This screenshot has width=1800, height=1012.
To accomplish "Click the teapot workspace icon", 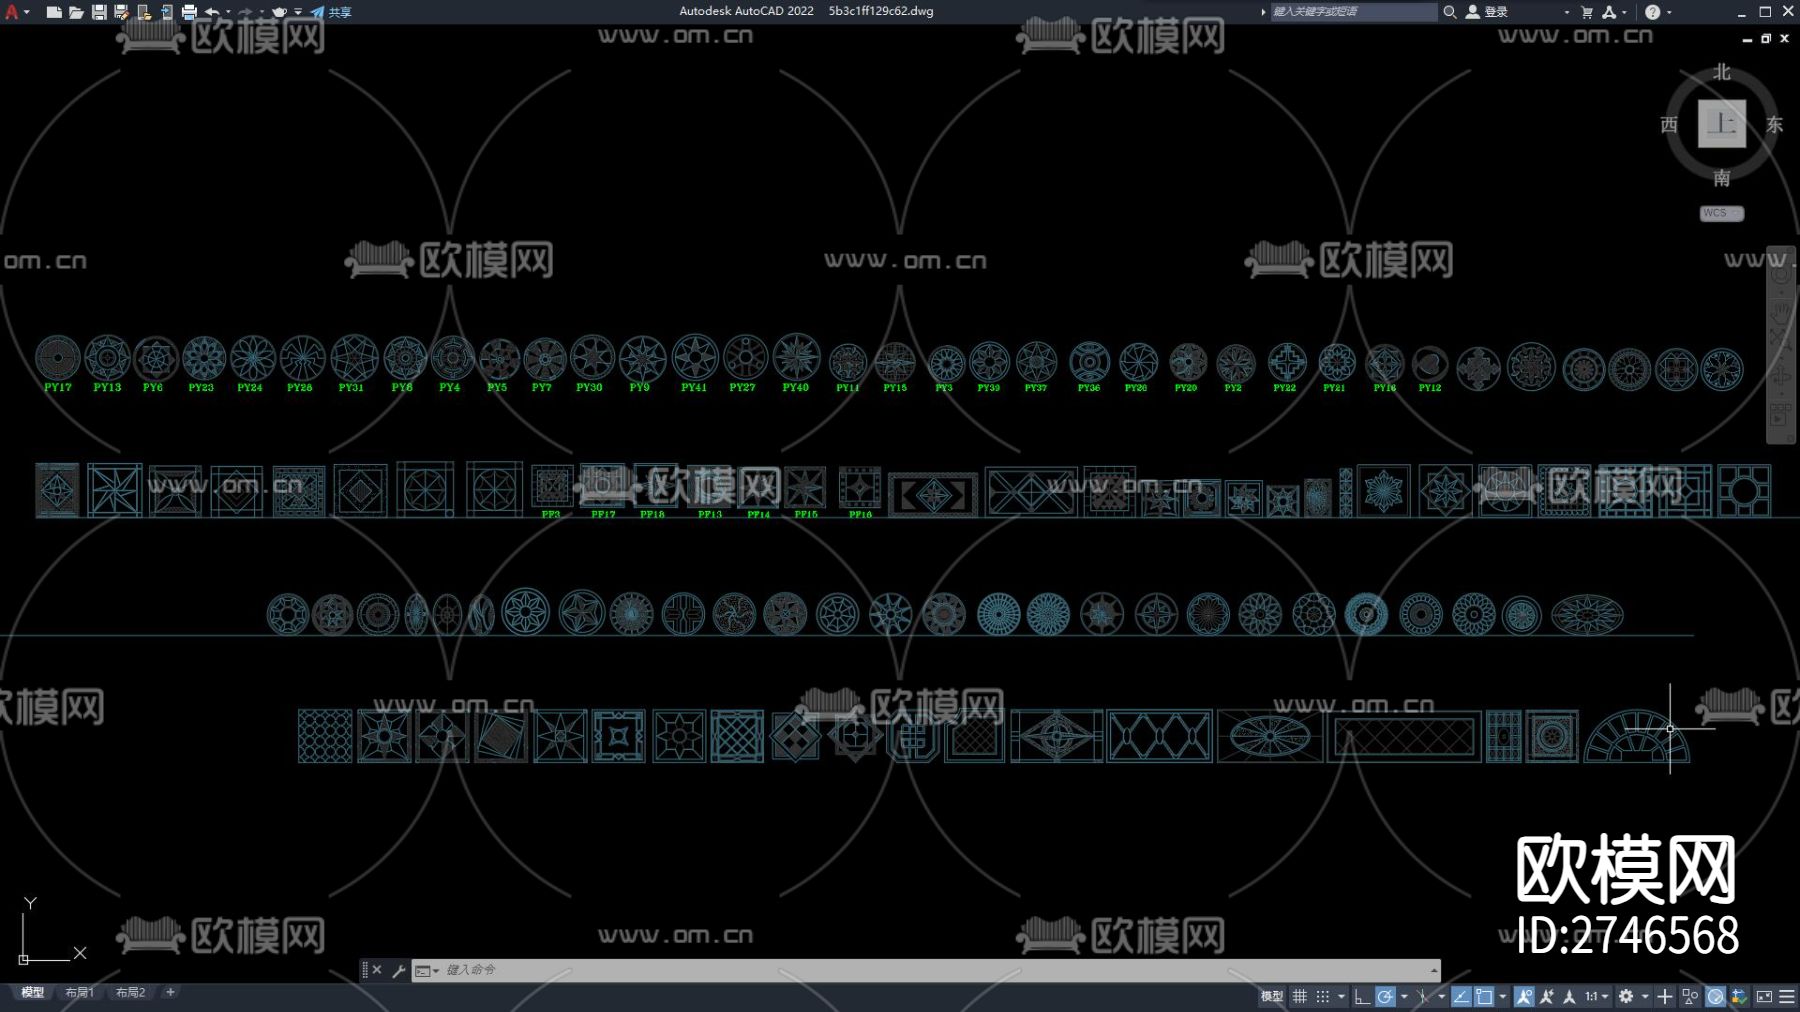I will click(x=280, y=12).
